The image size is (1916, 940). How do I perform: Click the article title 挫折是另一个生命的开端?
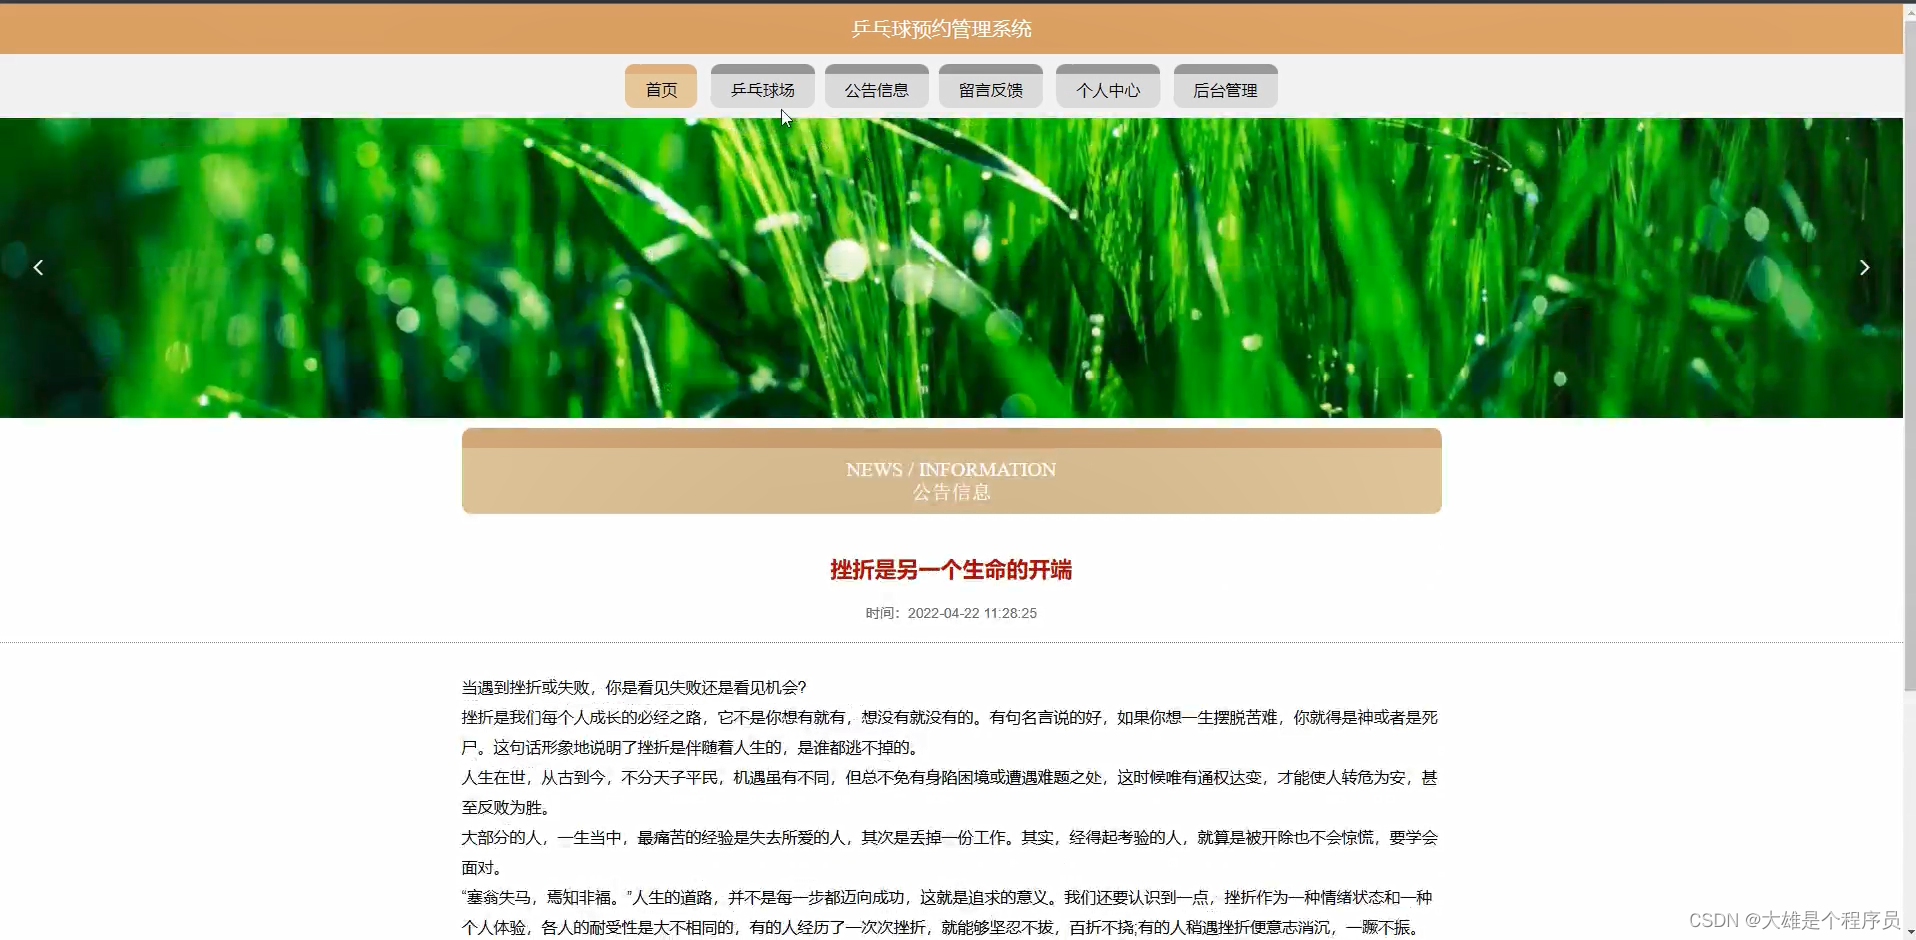pyautogui.click(x=951, y=570)
